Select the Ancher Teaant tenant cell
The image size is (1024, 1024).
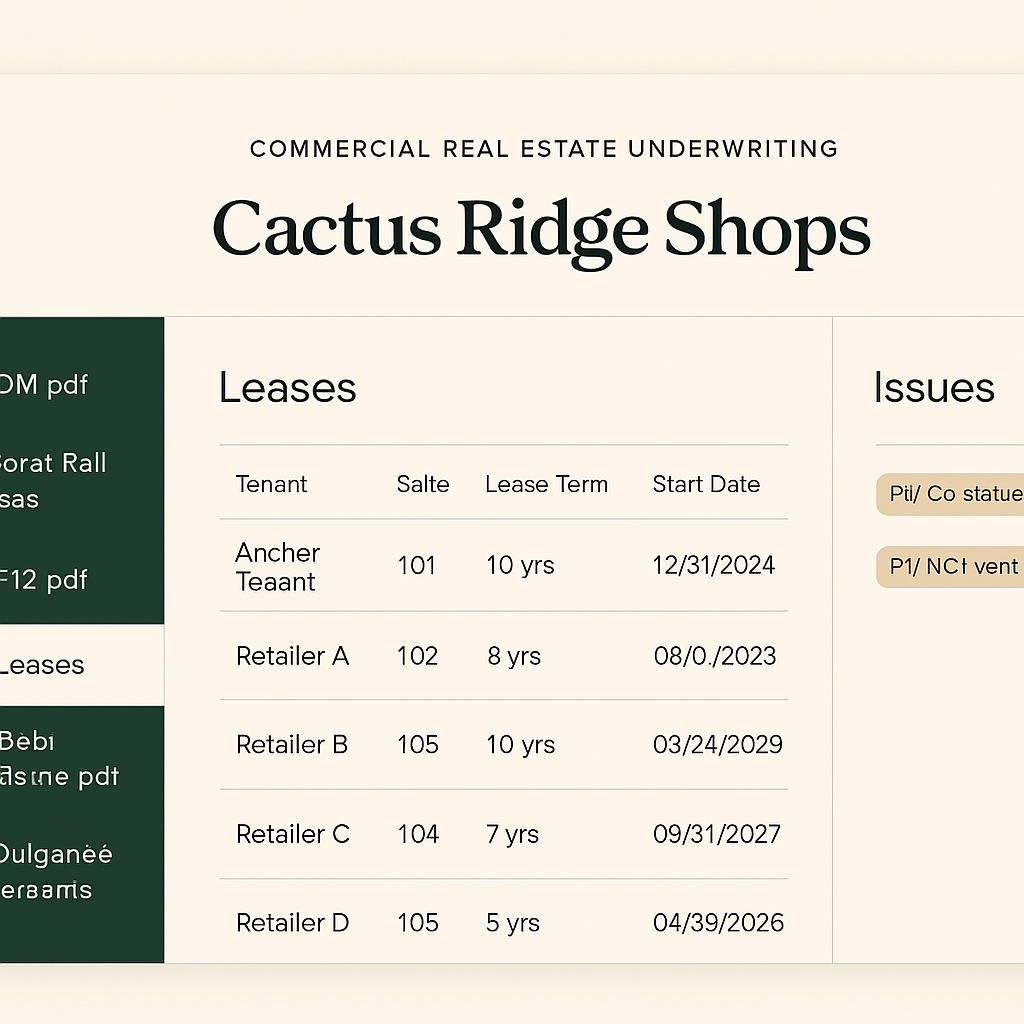pyautogui.click(x=278, y=567)
